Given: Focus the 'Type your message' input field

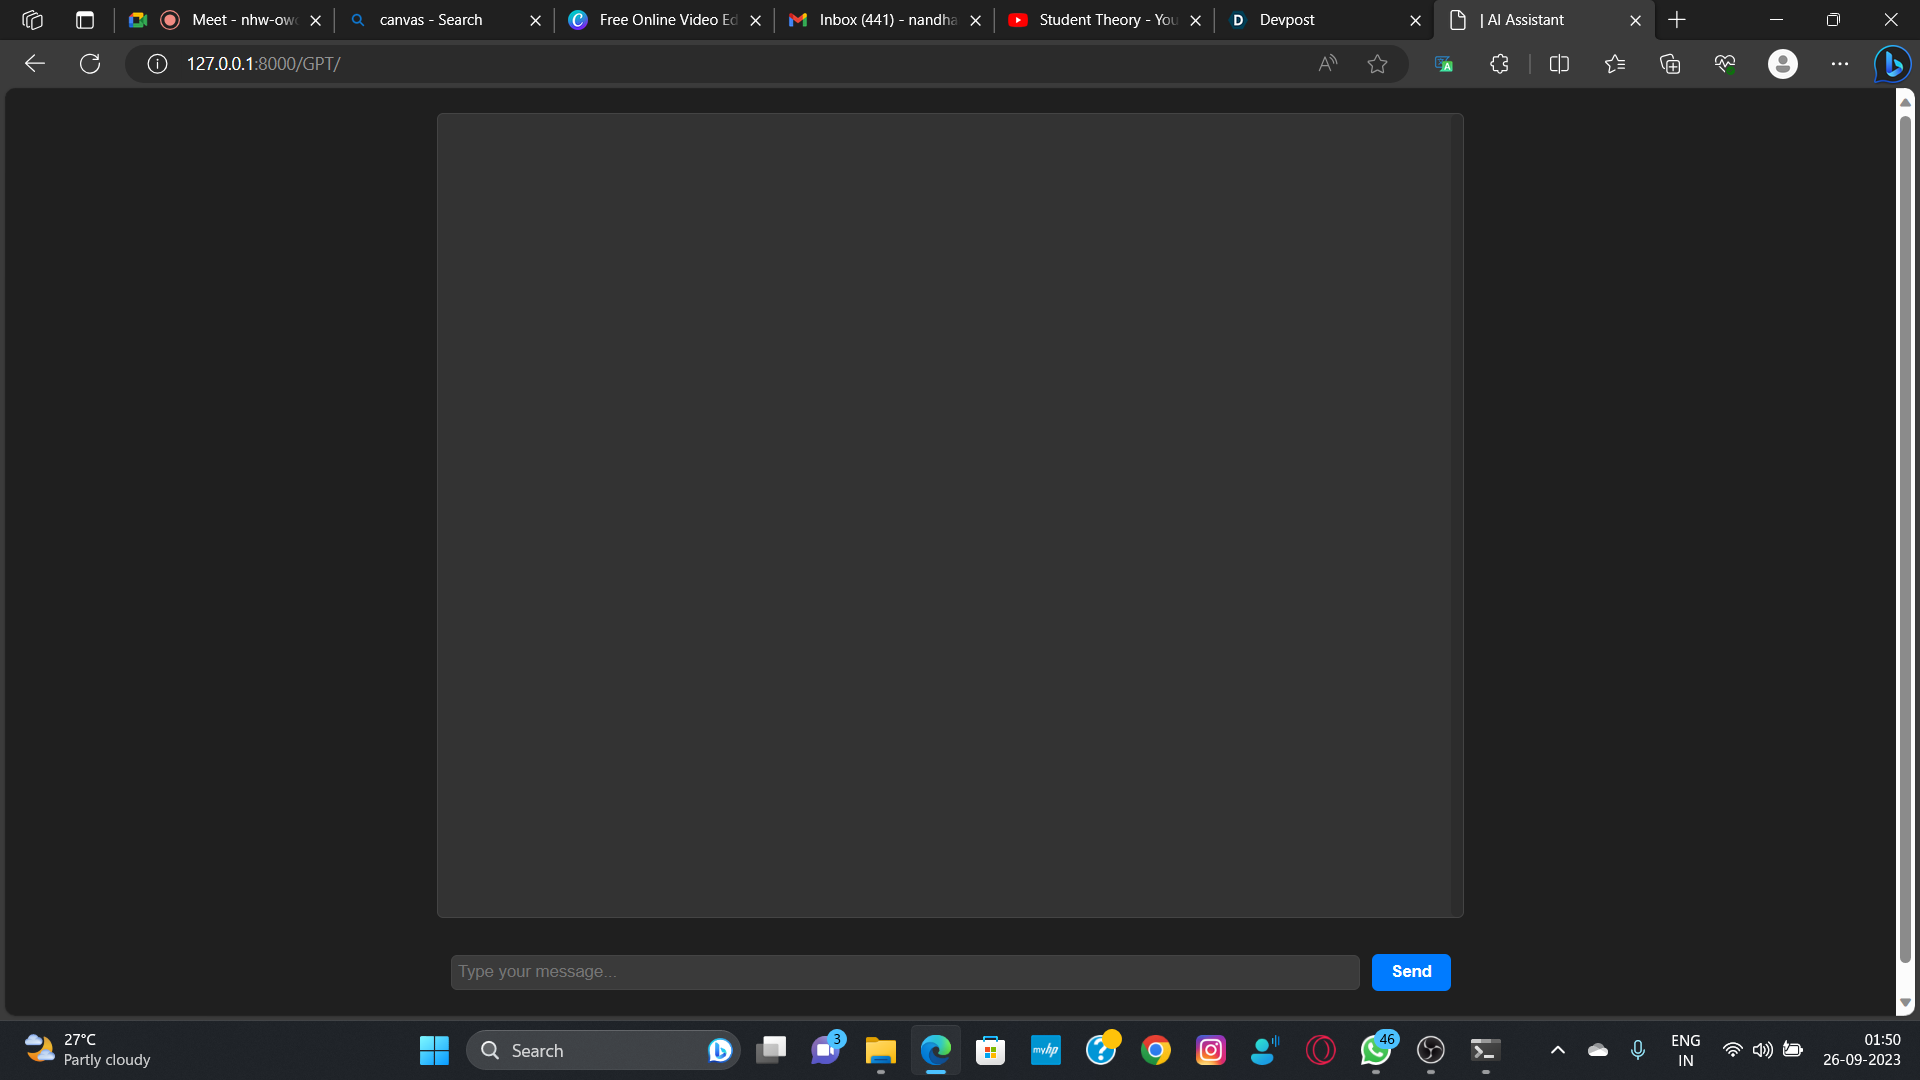Looking at the screenshot, I should pos(904,971).
